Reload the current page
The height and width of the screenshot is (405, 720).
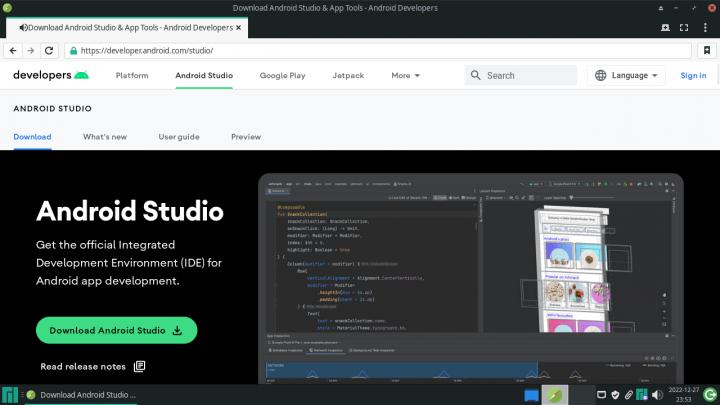coord(49,50)
